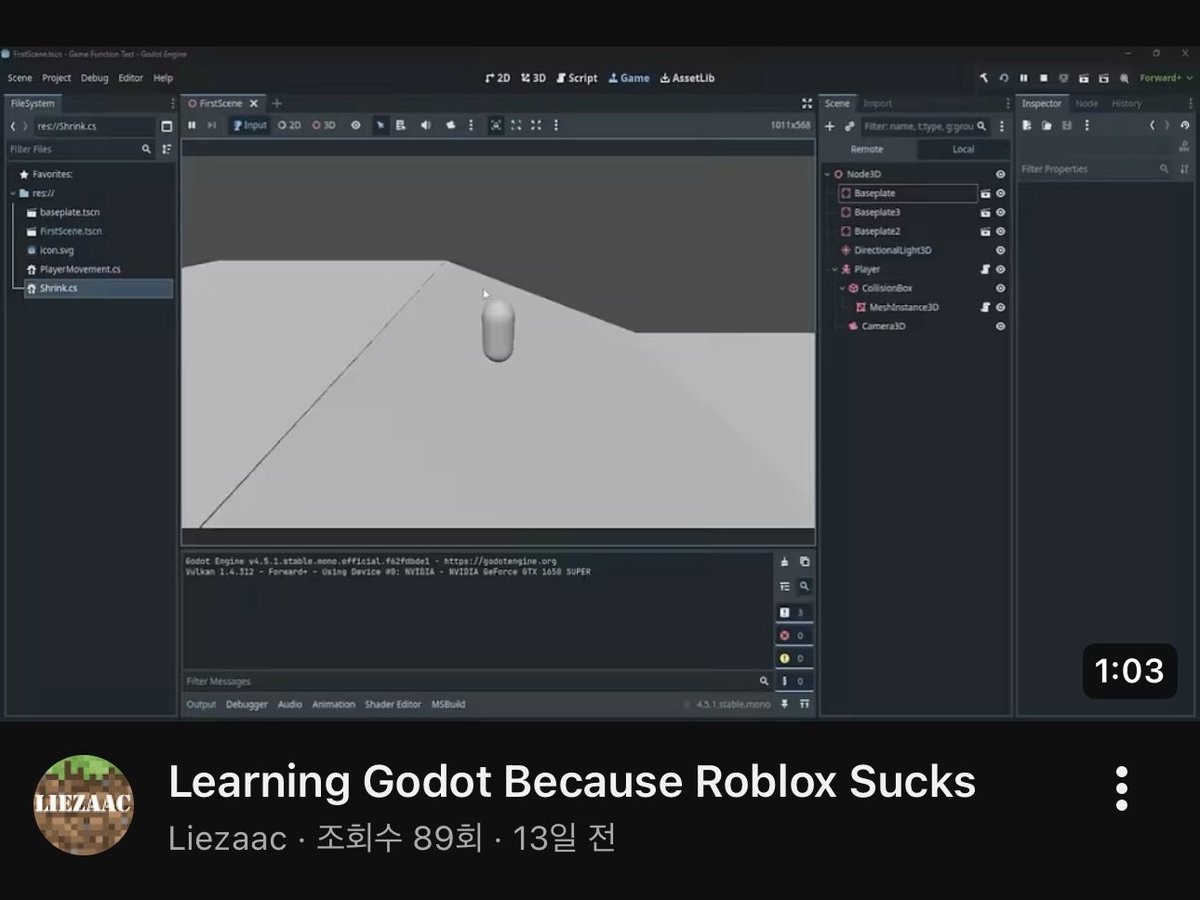Click the reload played scene icon
The height and width of the screenshot is (900, 1200).
[1004, 78]
